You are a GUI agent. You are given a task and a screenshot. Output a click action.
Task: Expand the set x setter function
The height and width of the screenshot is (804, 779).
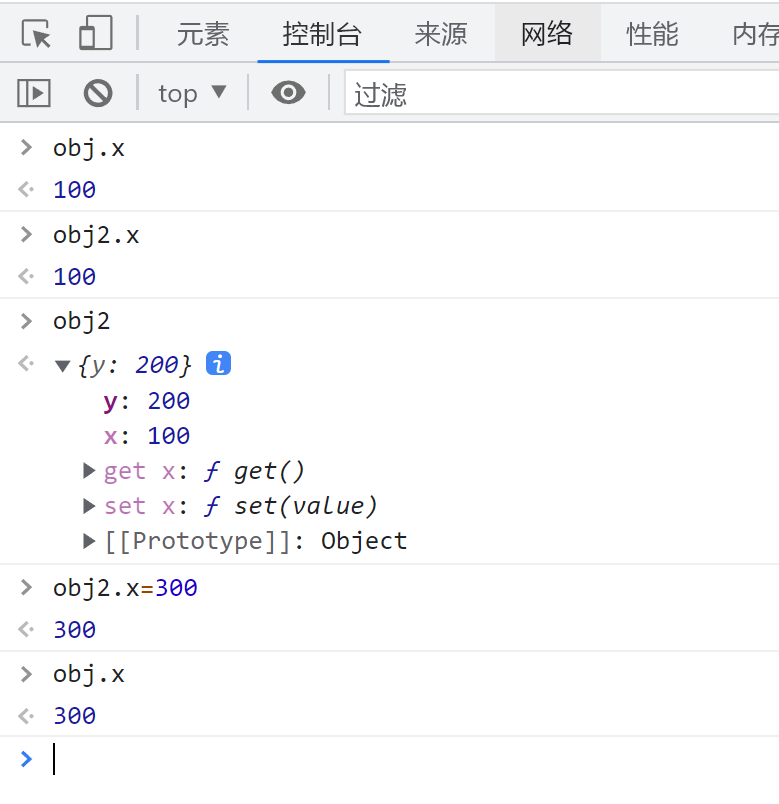coord(90,506)
